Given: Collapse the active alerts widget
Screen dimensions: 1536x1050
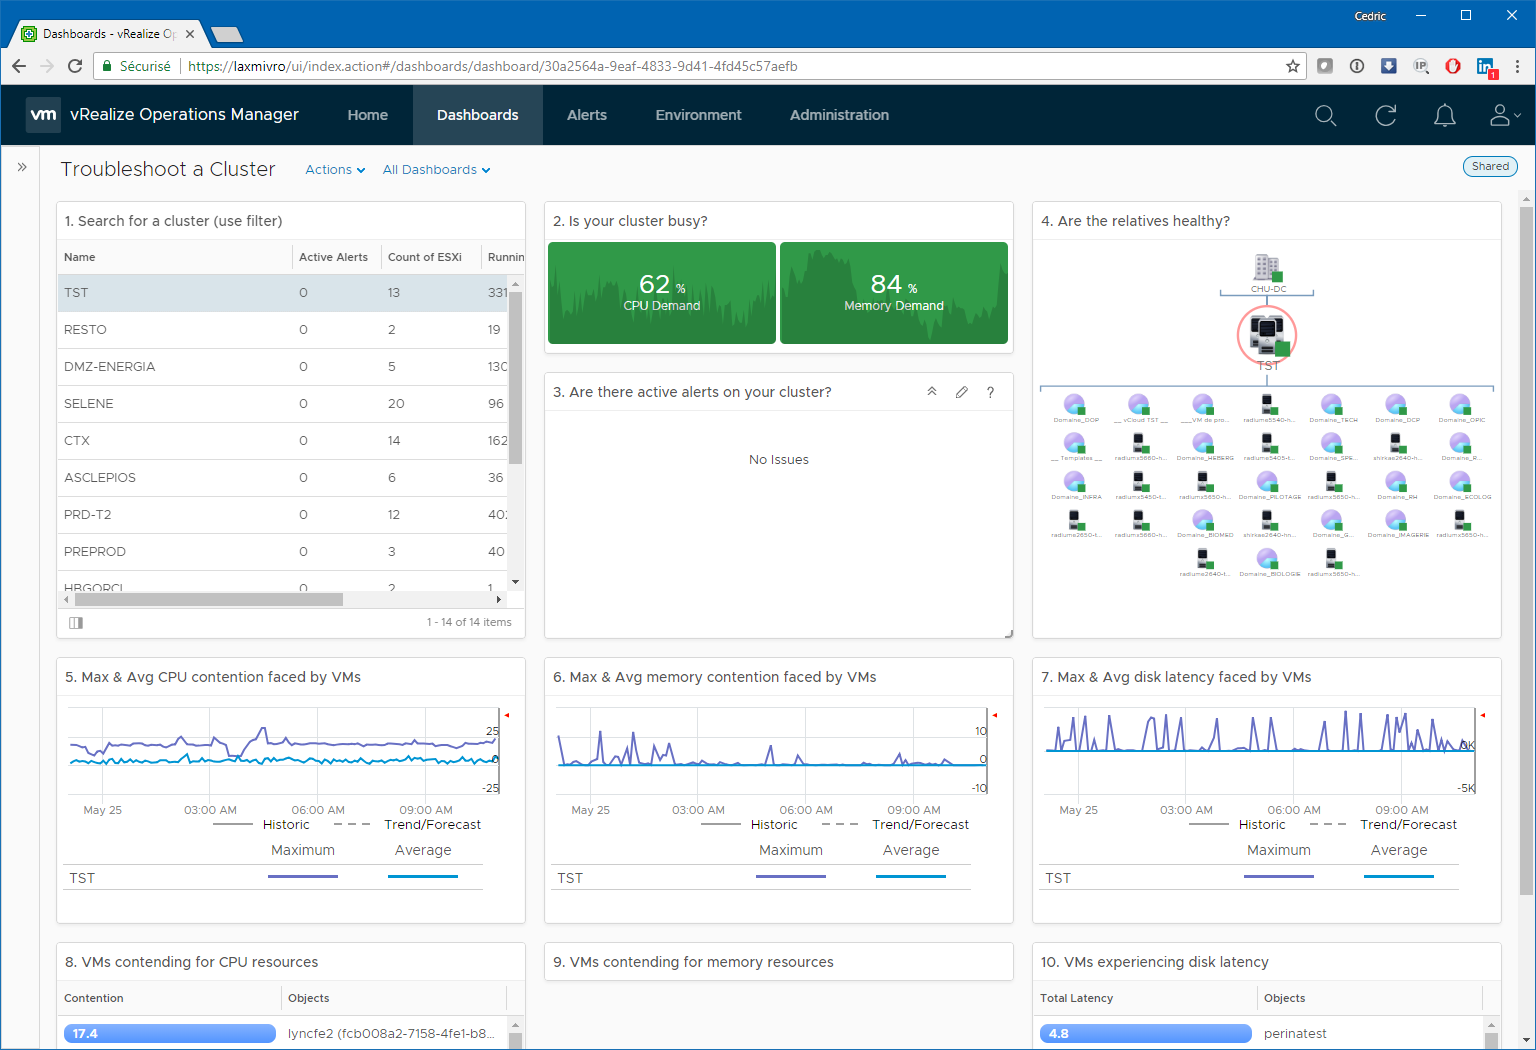Looking at the screenshot, I should point(932,392).
